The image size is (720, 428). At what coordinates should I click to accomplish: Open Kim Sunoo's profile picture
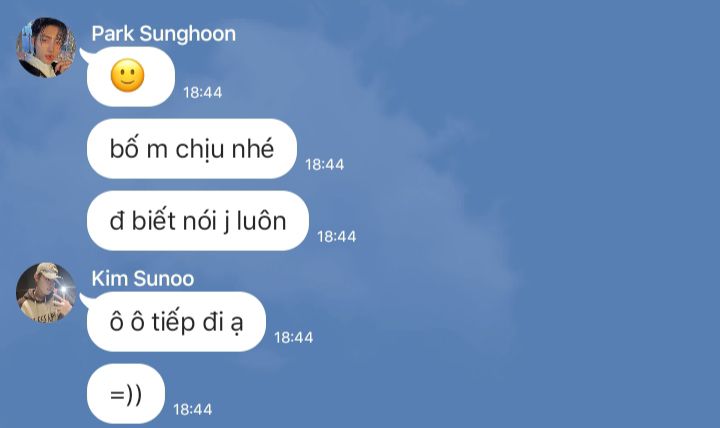point(46,293)
